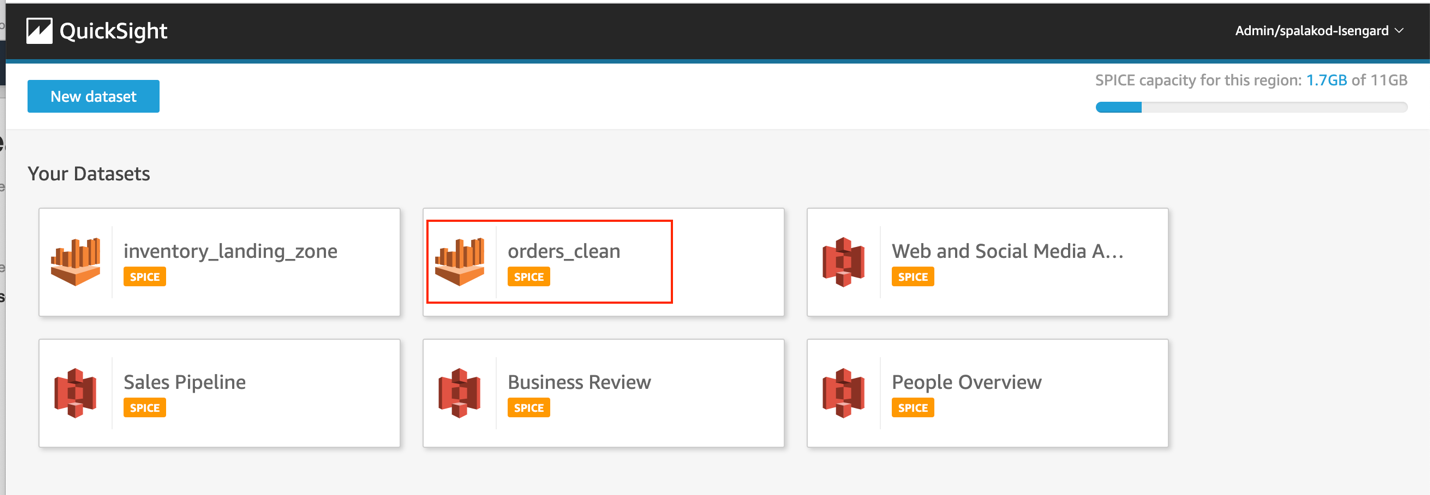
Task: Click the QuickSight logo icon
Action: click(x=39, y=31)
